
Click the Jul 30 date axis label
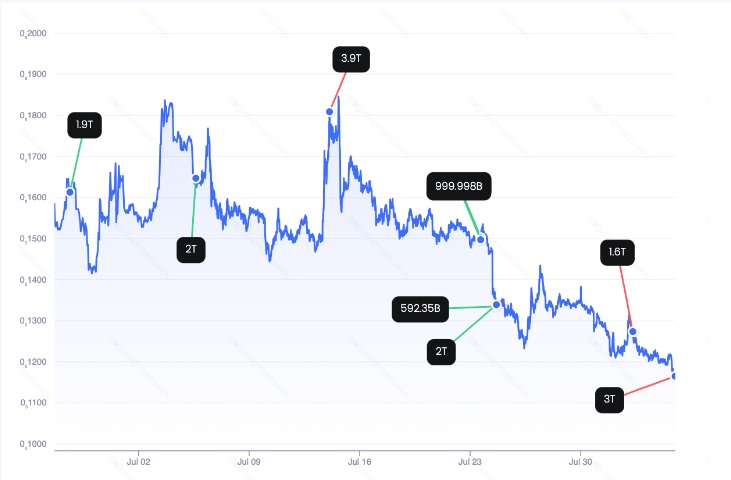[581, 462]
